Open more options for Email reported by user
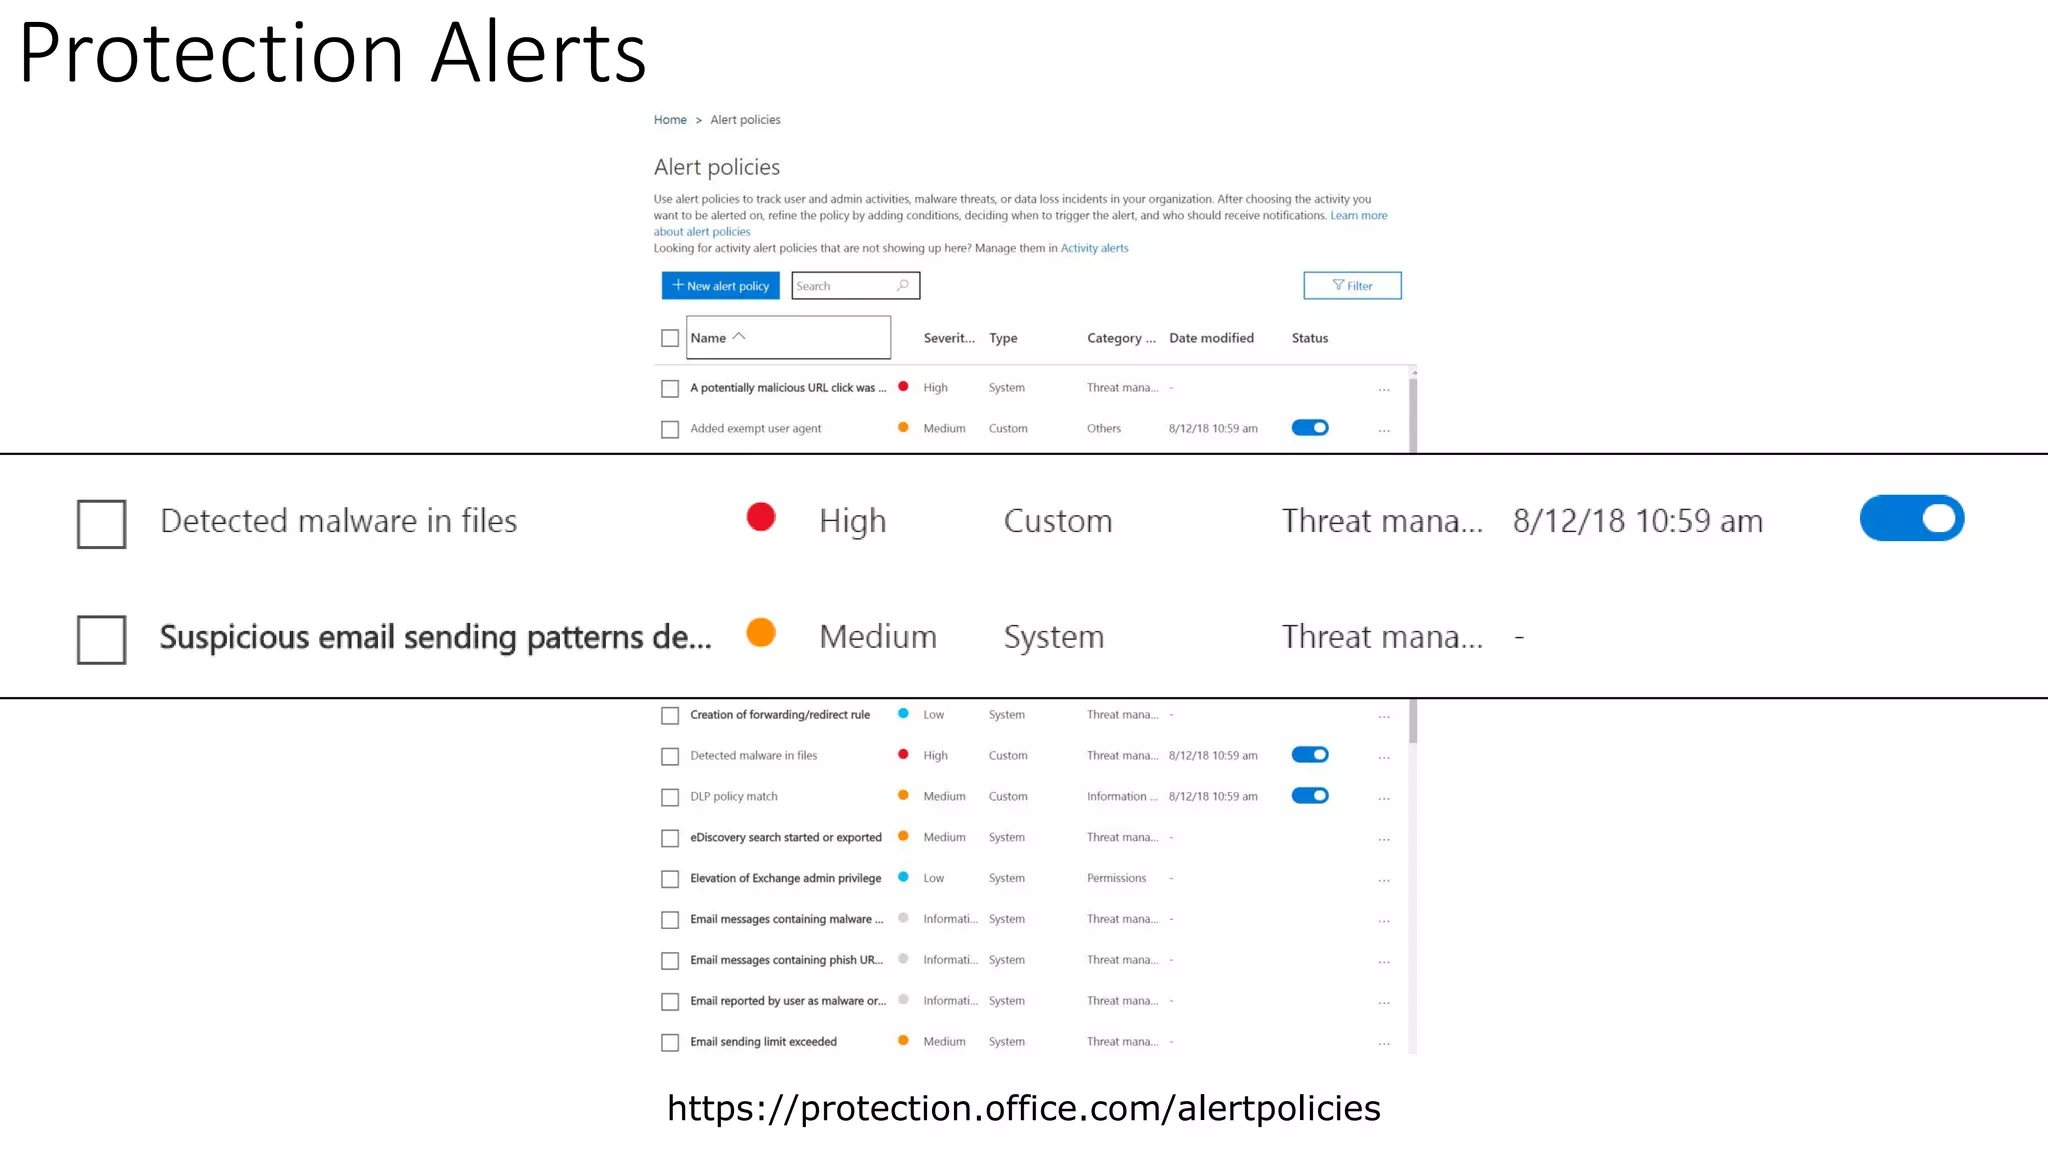2048x1152 pixels. (1384, 1003)
